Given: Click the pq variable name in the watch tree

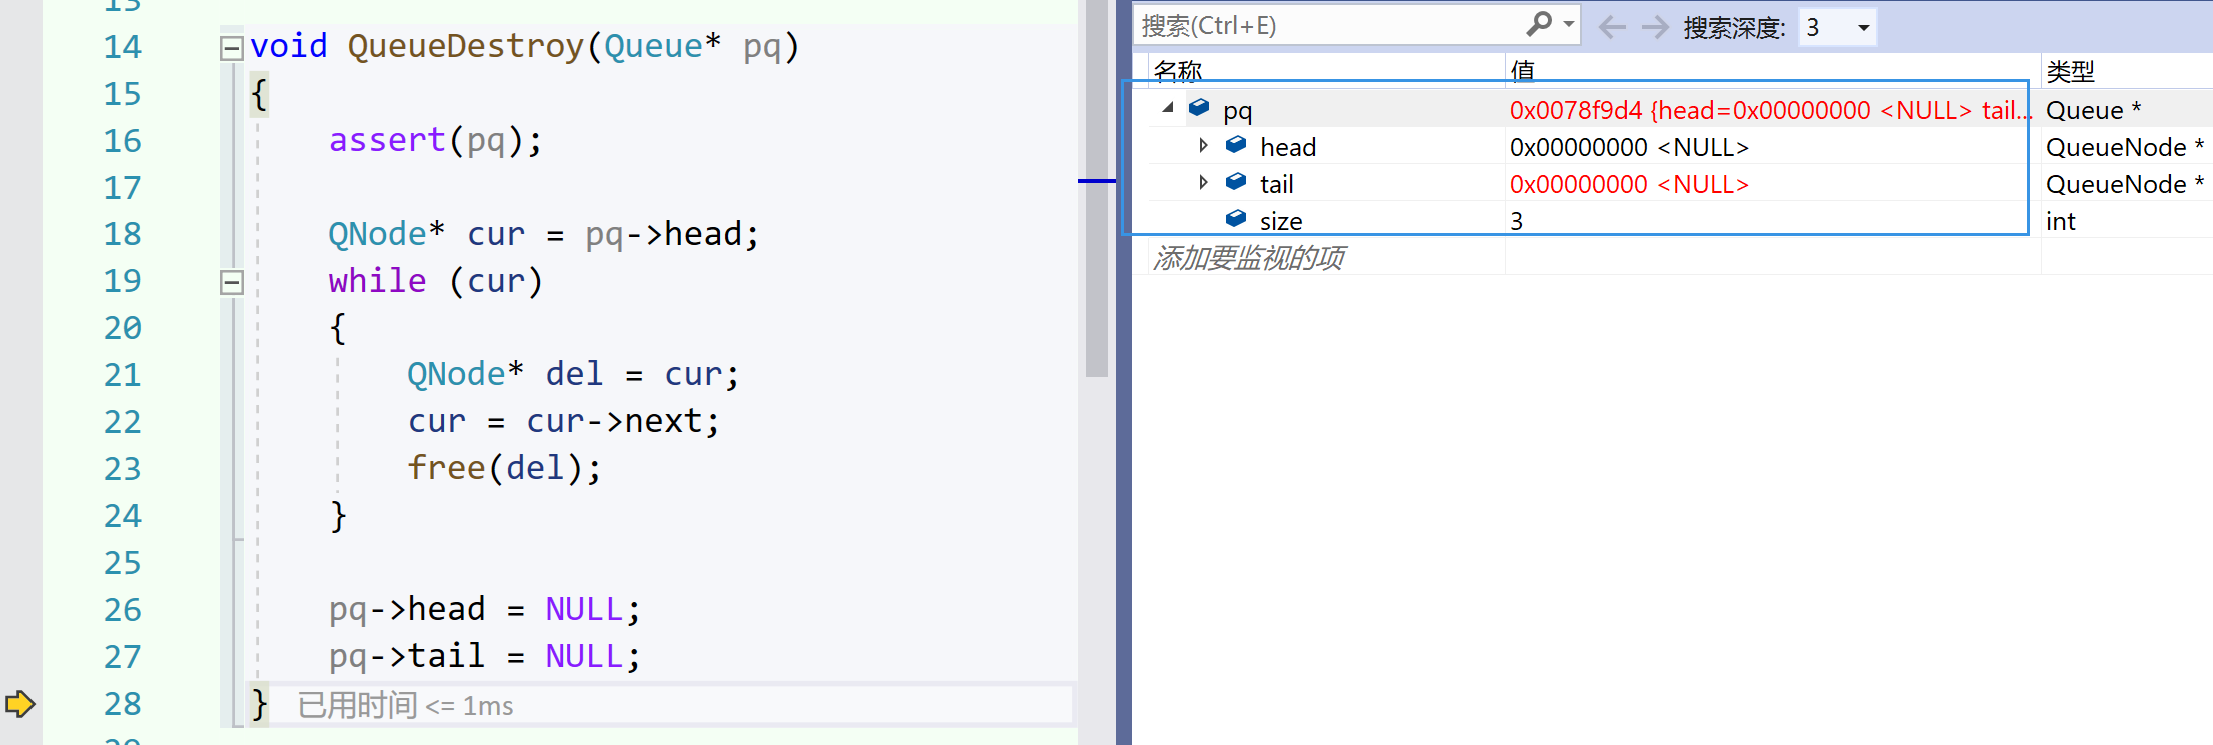Looking at the screenshot, I should click(1237, 111).
